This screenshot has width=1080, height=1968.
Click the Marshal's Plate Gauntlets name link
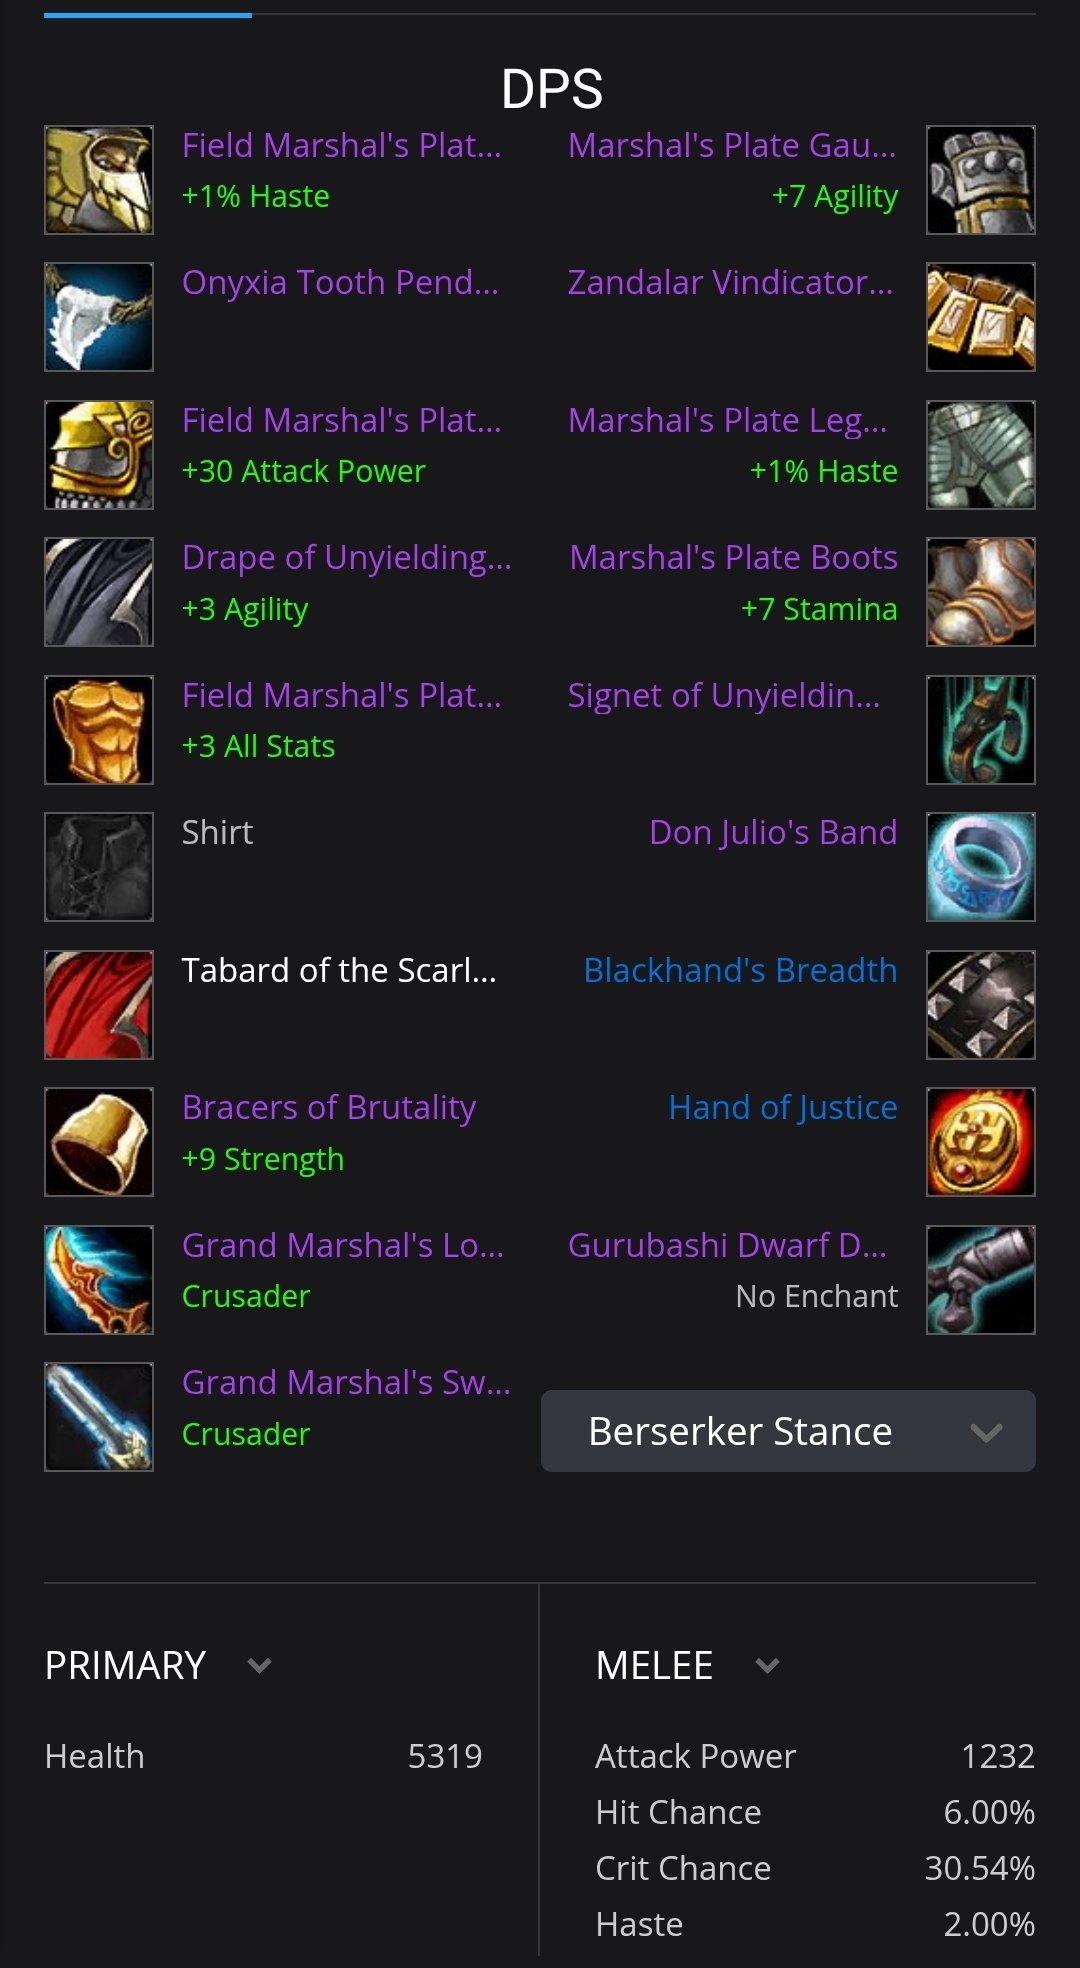[x=732, y=146]
